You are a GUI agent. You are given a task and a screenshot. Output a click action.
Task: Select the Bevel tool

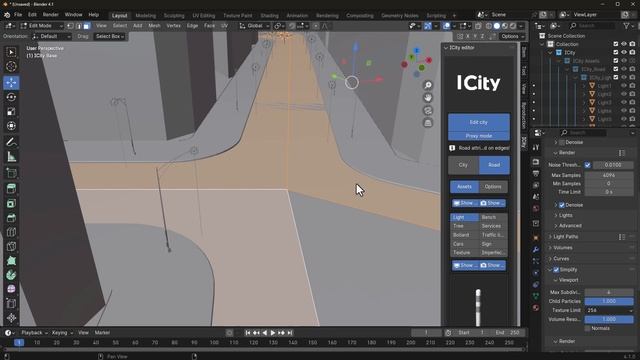pyautogui.click(x=11, y=218)
